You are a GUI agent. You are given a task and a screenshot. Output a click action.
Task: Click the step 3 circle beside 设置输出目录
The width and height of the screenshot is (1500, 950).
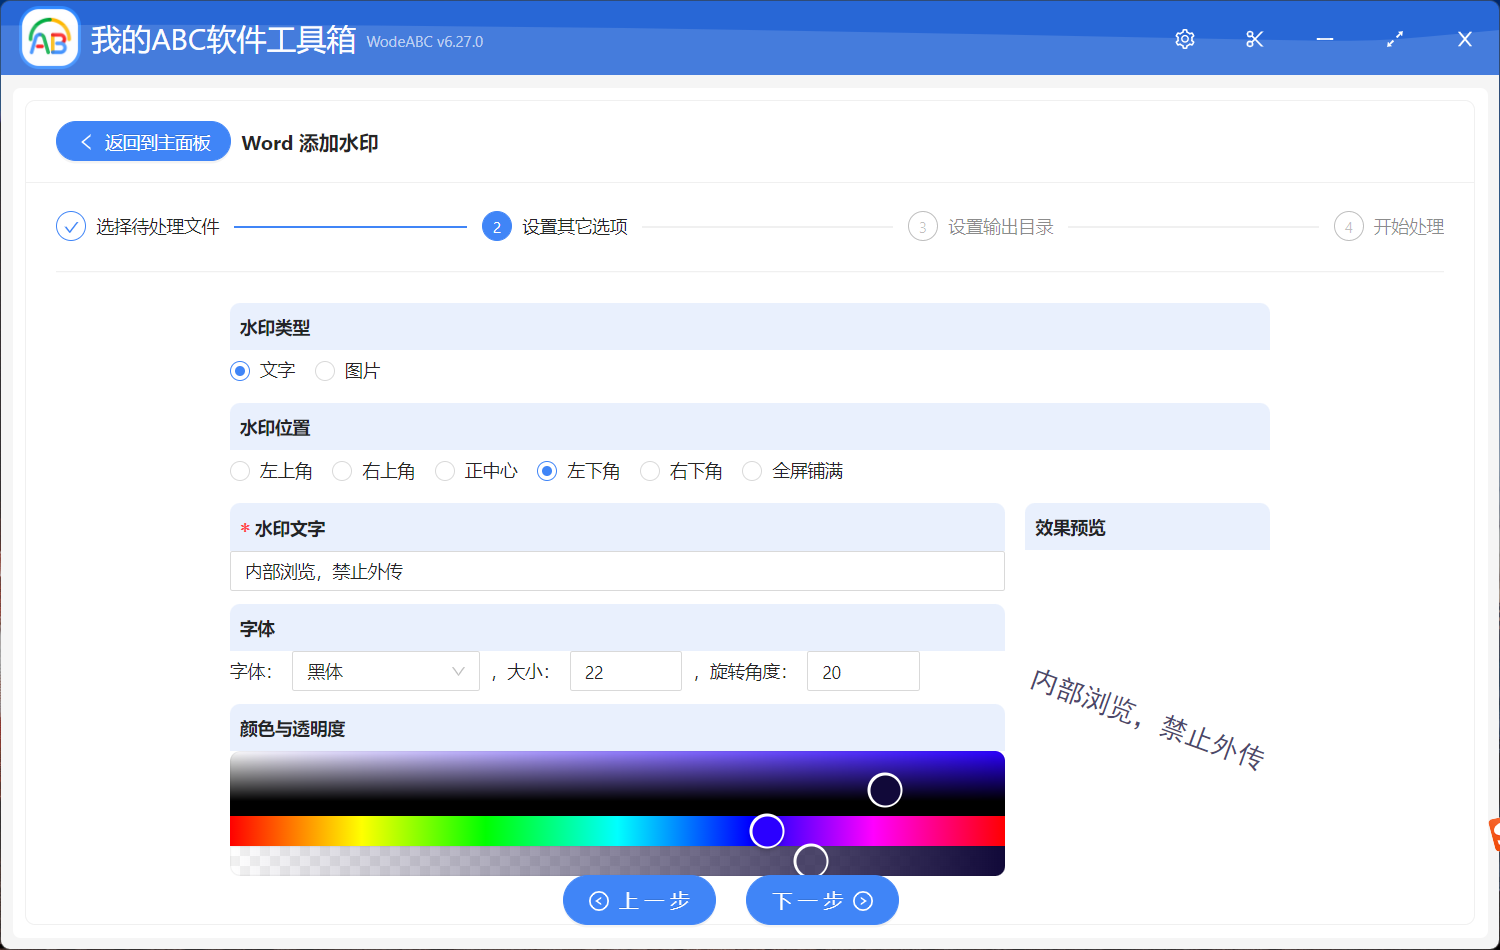pyautogui.click(x=922, y=226)
